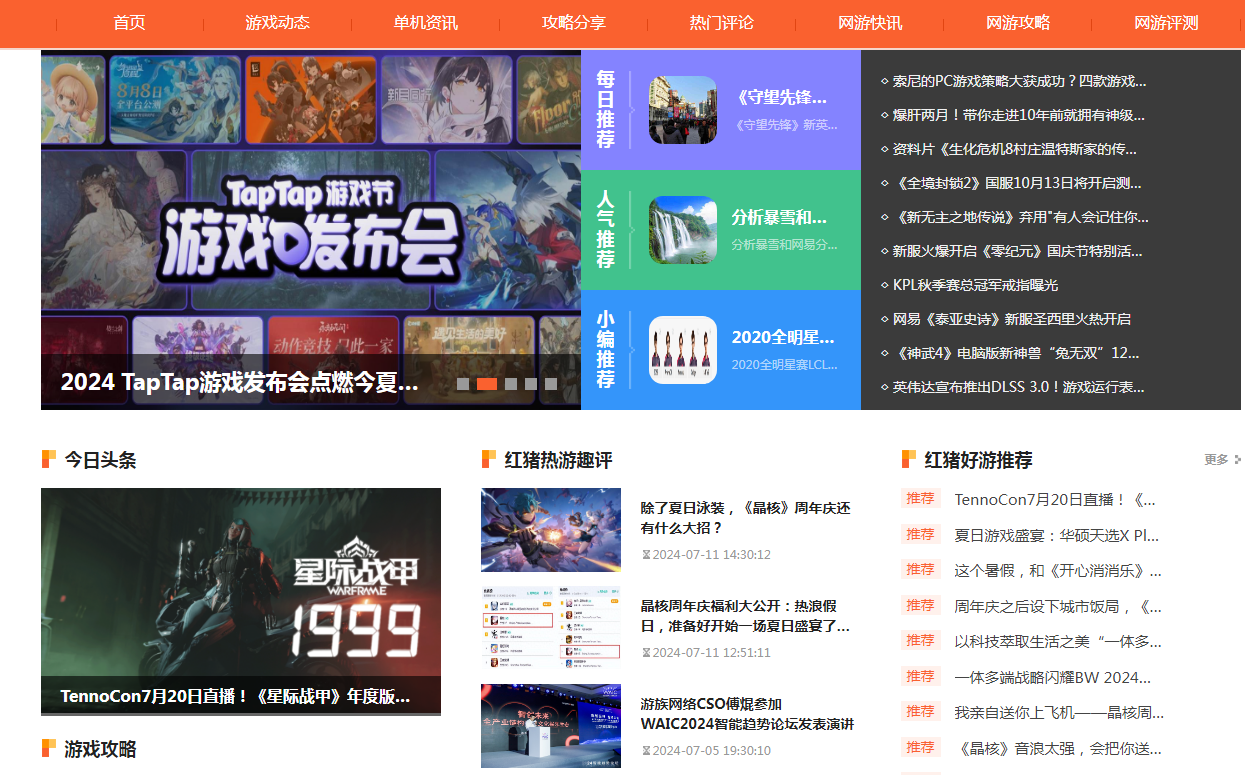Open the 首页 nav item
1245x775 pixels.
129,22
